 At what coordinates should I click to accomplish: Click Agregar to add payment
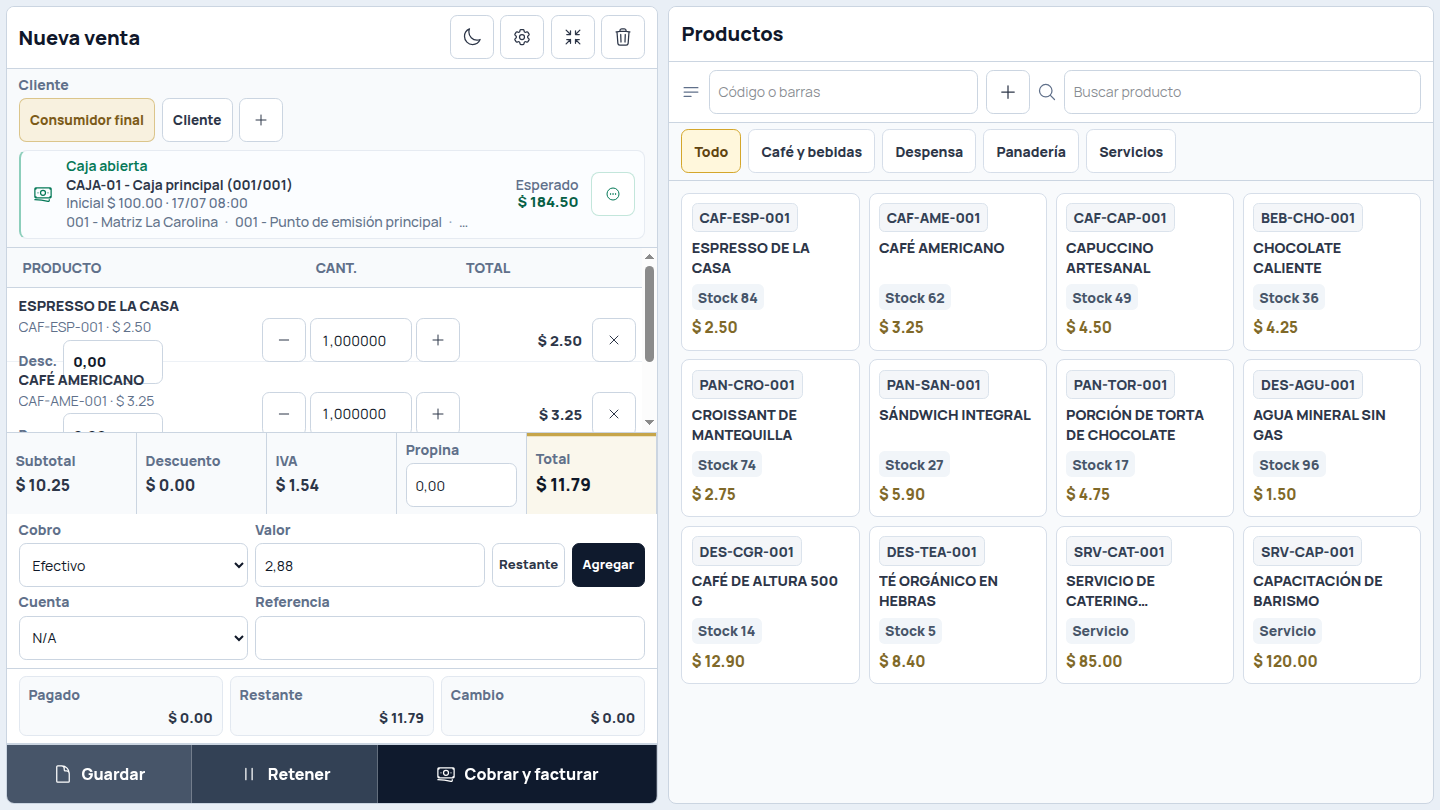(608, 565)
